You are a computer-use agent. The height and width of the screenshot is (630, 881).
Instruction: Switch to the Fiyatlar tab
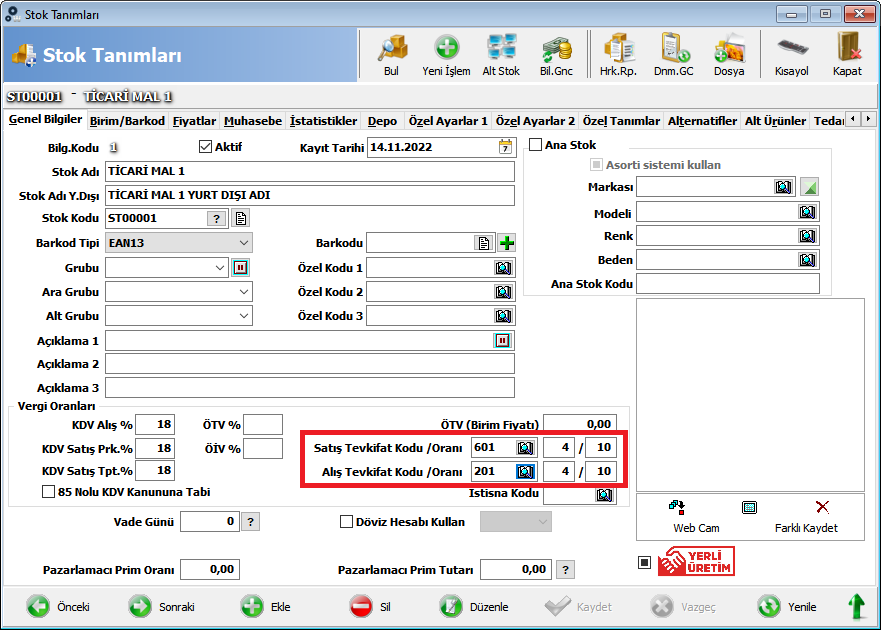tap(194, 121)
